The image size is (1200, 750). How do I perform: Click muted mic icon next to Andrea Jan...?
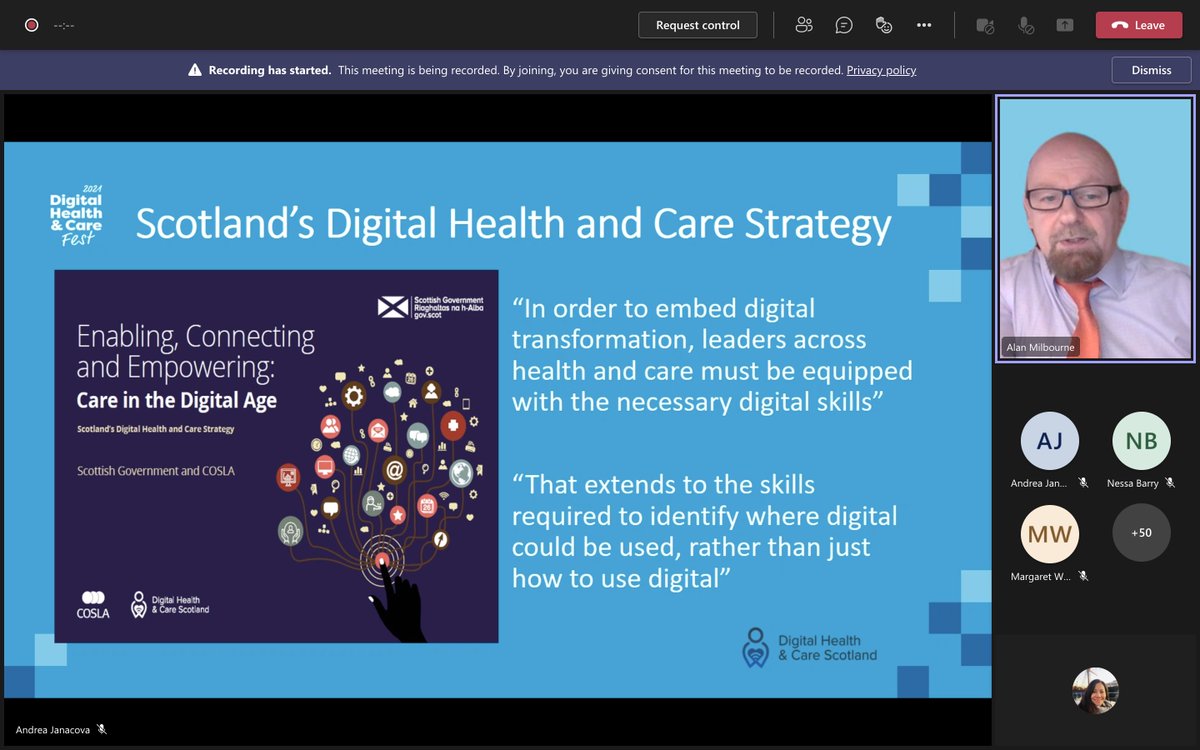tap(1083, 483)
